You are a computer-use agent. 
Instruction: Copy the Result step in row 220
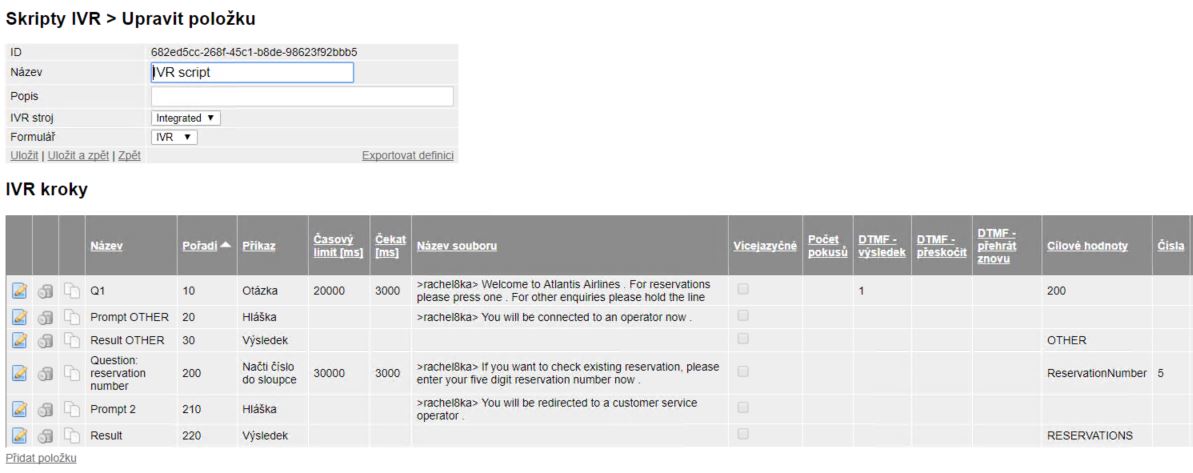pyautogui.click(x=72, y=435)
